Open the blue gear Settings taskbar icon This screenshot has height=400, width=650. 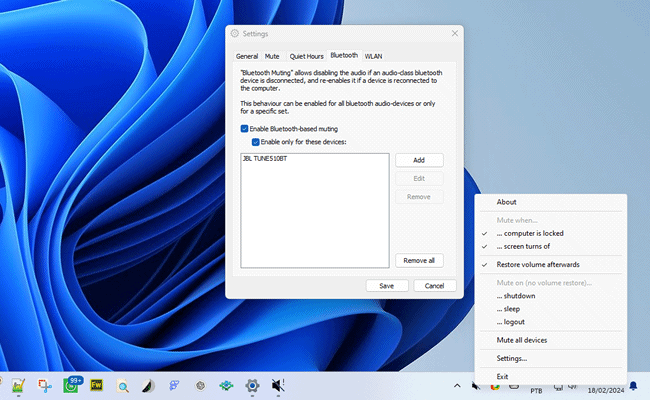pyautogui.click(x=252, y=385)
